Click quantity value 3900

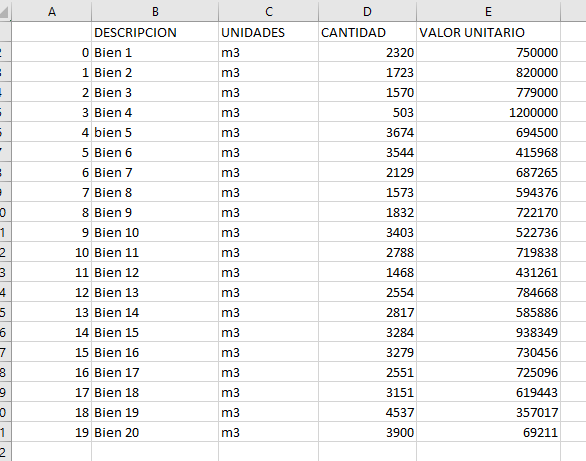tap(367, 432)
